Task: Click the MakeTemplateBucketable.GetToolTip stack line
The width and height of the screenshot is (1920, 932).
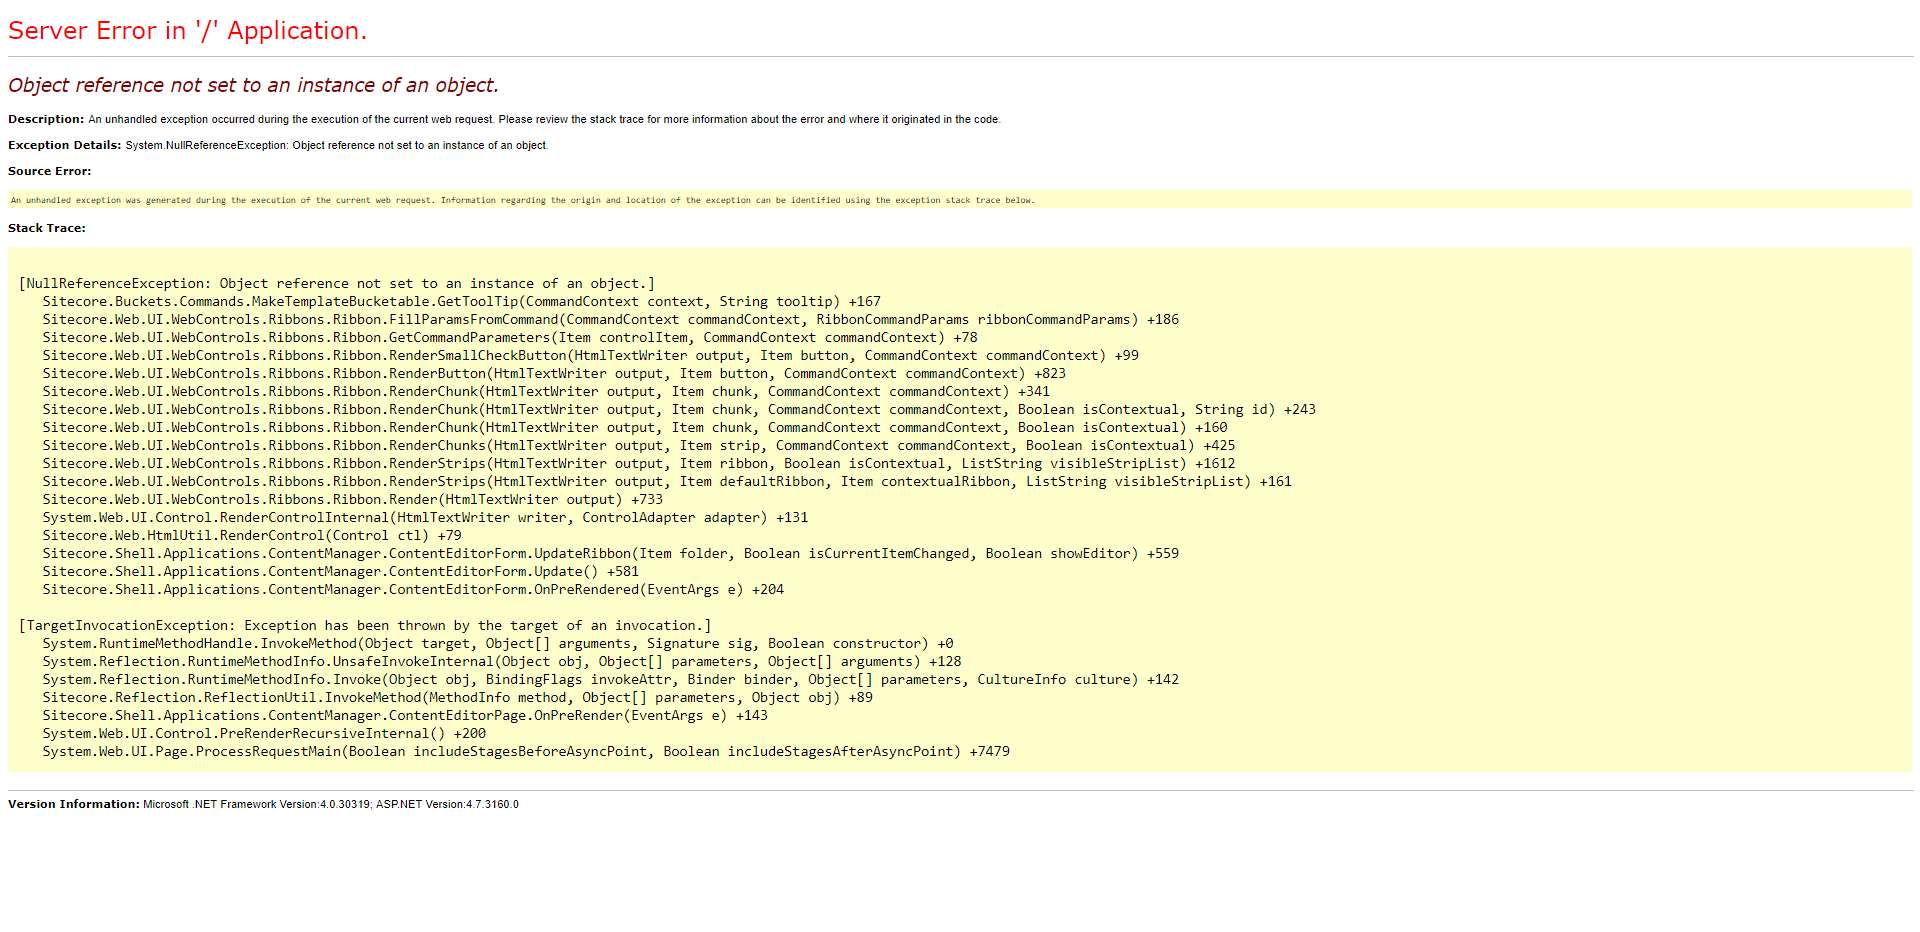Action: [462, 302]
